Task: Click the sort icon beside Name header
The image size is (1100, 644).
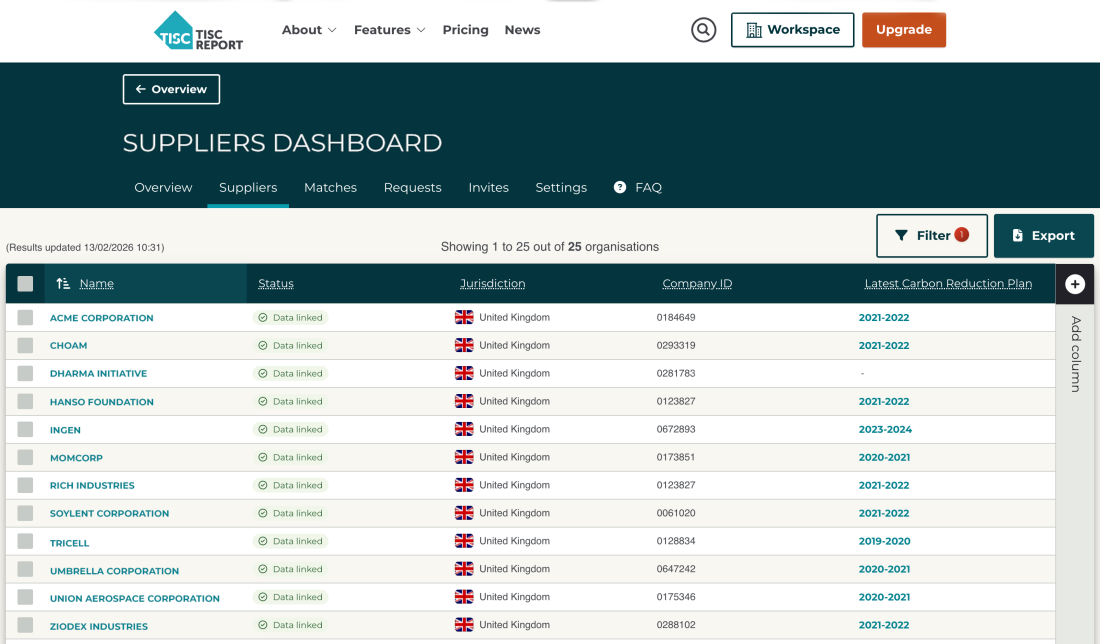Action: pos(63,284)
